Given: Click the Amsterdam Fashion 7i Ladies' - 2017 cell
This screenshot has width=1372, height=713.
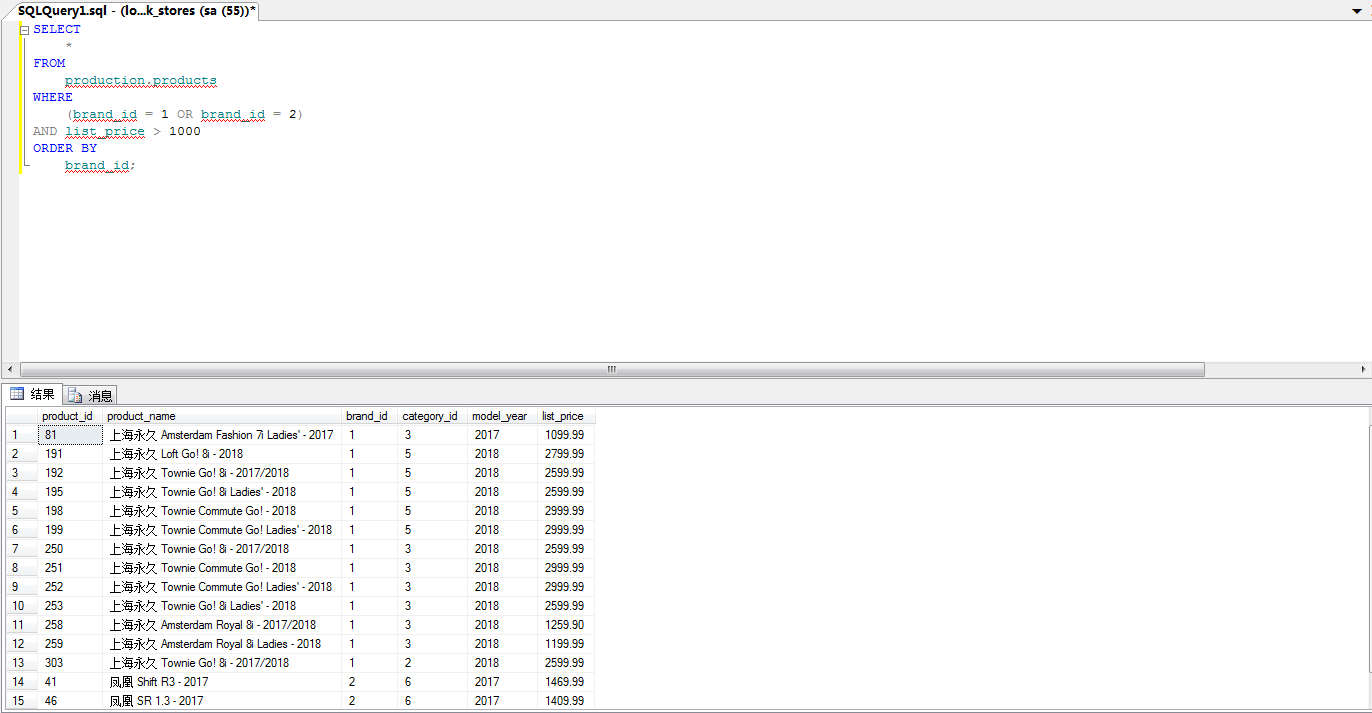Looking at the screenshot, I should (x=222, y=435).
